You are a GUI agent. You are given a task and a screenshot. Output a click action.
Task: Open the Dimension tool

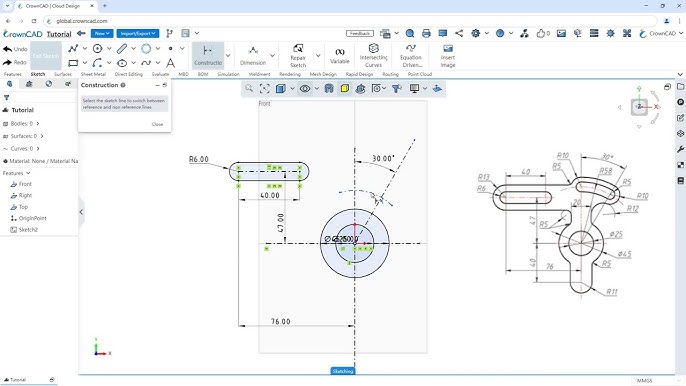pos(253,56)
